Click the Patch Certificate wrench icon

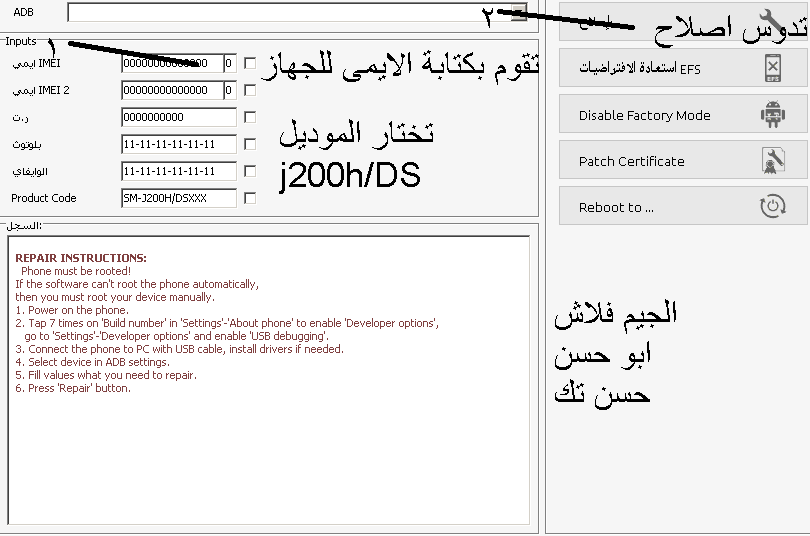773,160
